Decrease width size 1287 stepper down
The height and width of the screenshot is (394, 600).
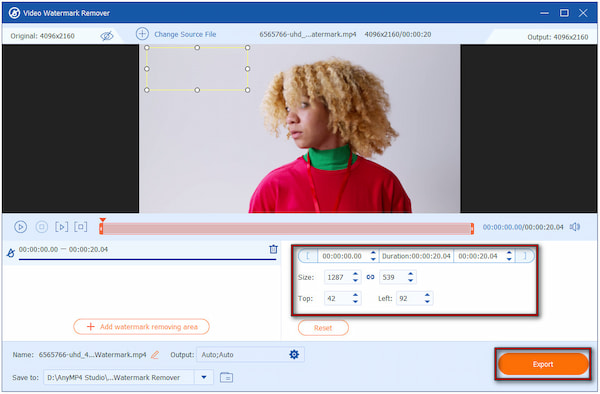[x=355, y=280]
